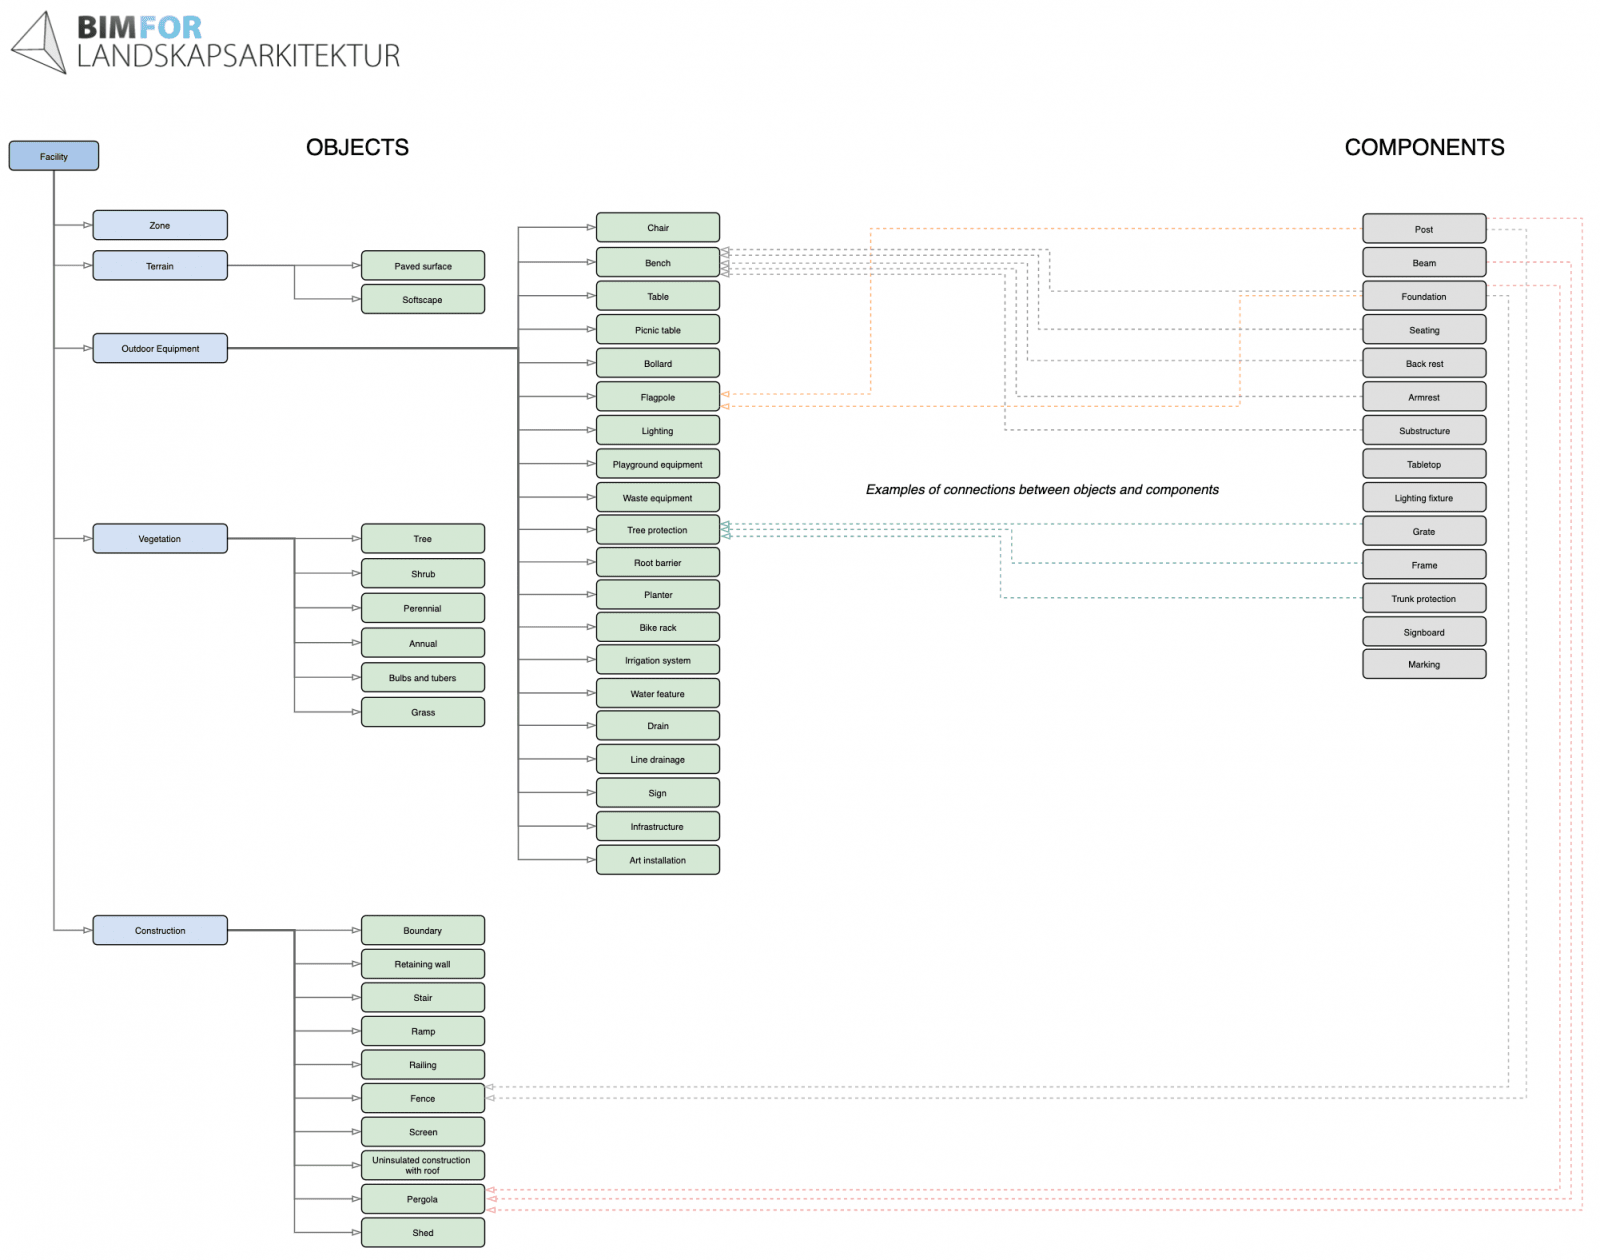Select the Fence box
Viewport: 1600px width, 1260px height.
pos(423,1098)
